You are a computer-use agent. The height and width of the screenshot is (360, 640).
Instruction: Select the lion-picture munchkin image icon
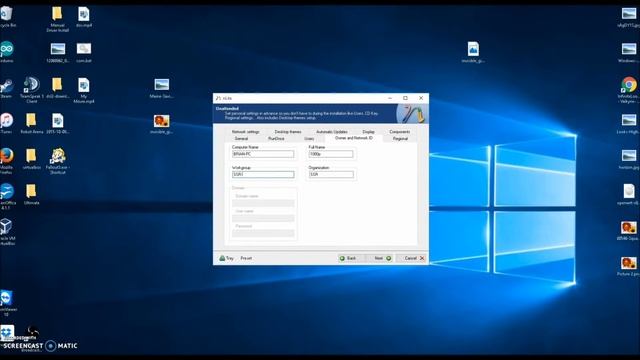pyautogui.click(x=162, y=124)
